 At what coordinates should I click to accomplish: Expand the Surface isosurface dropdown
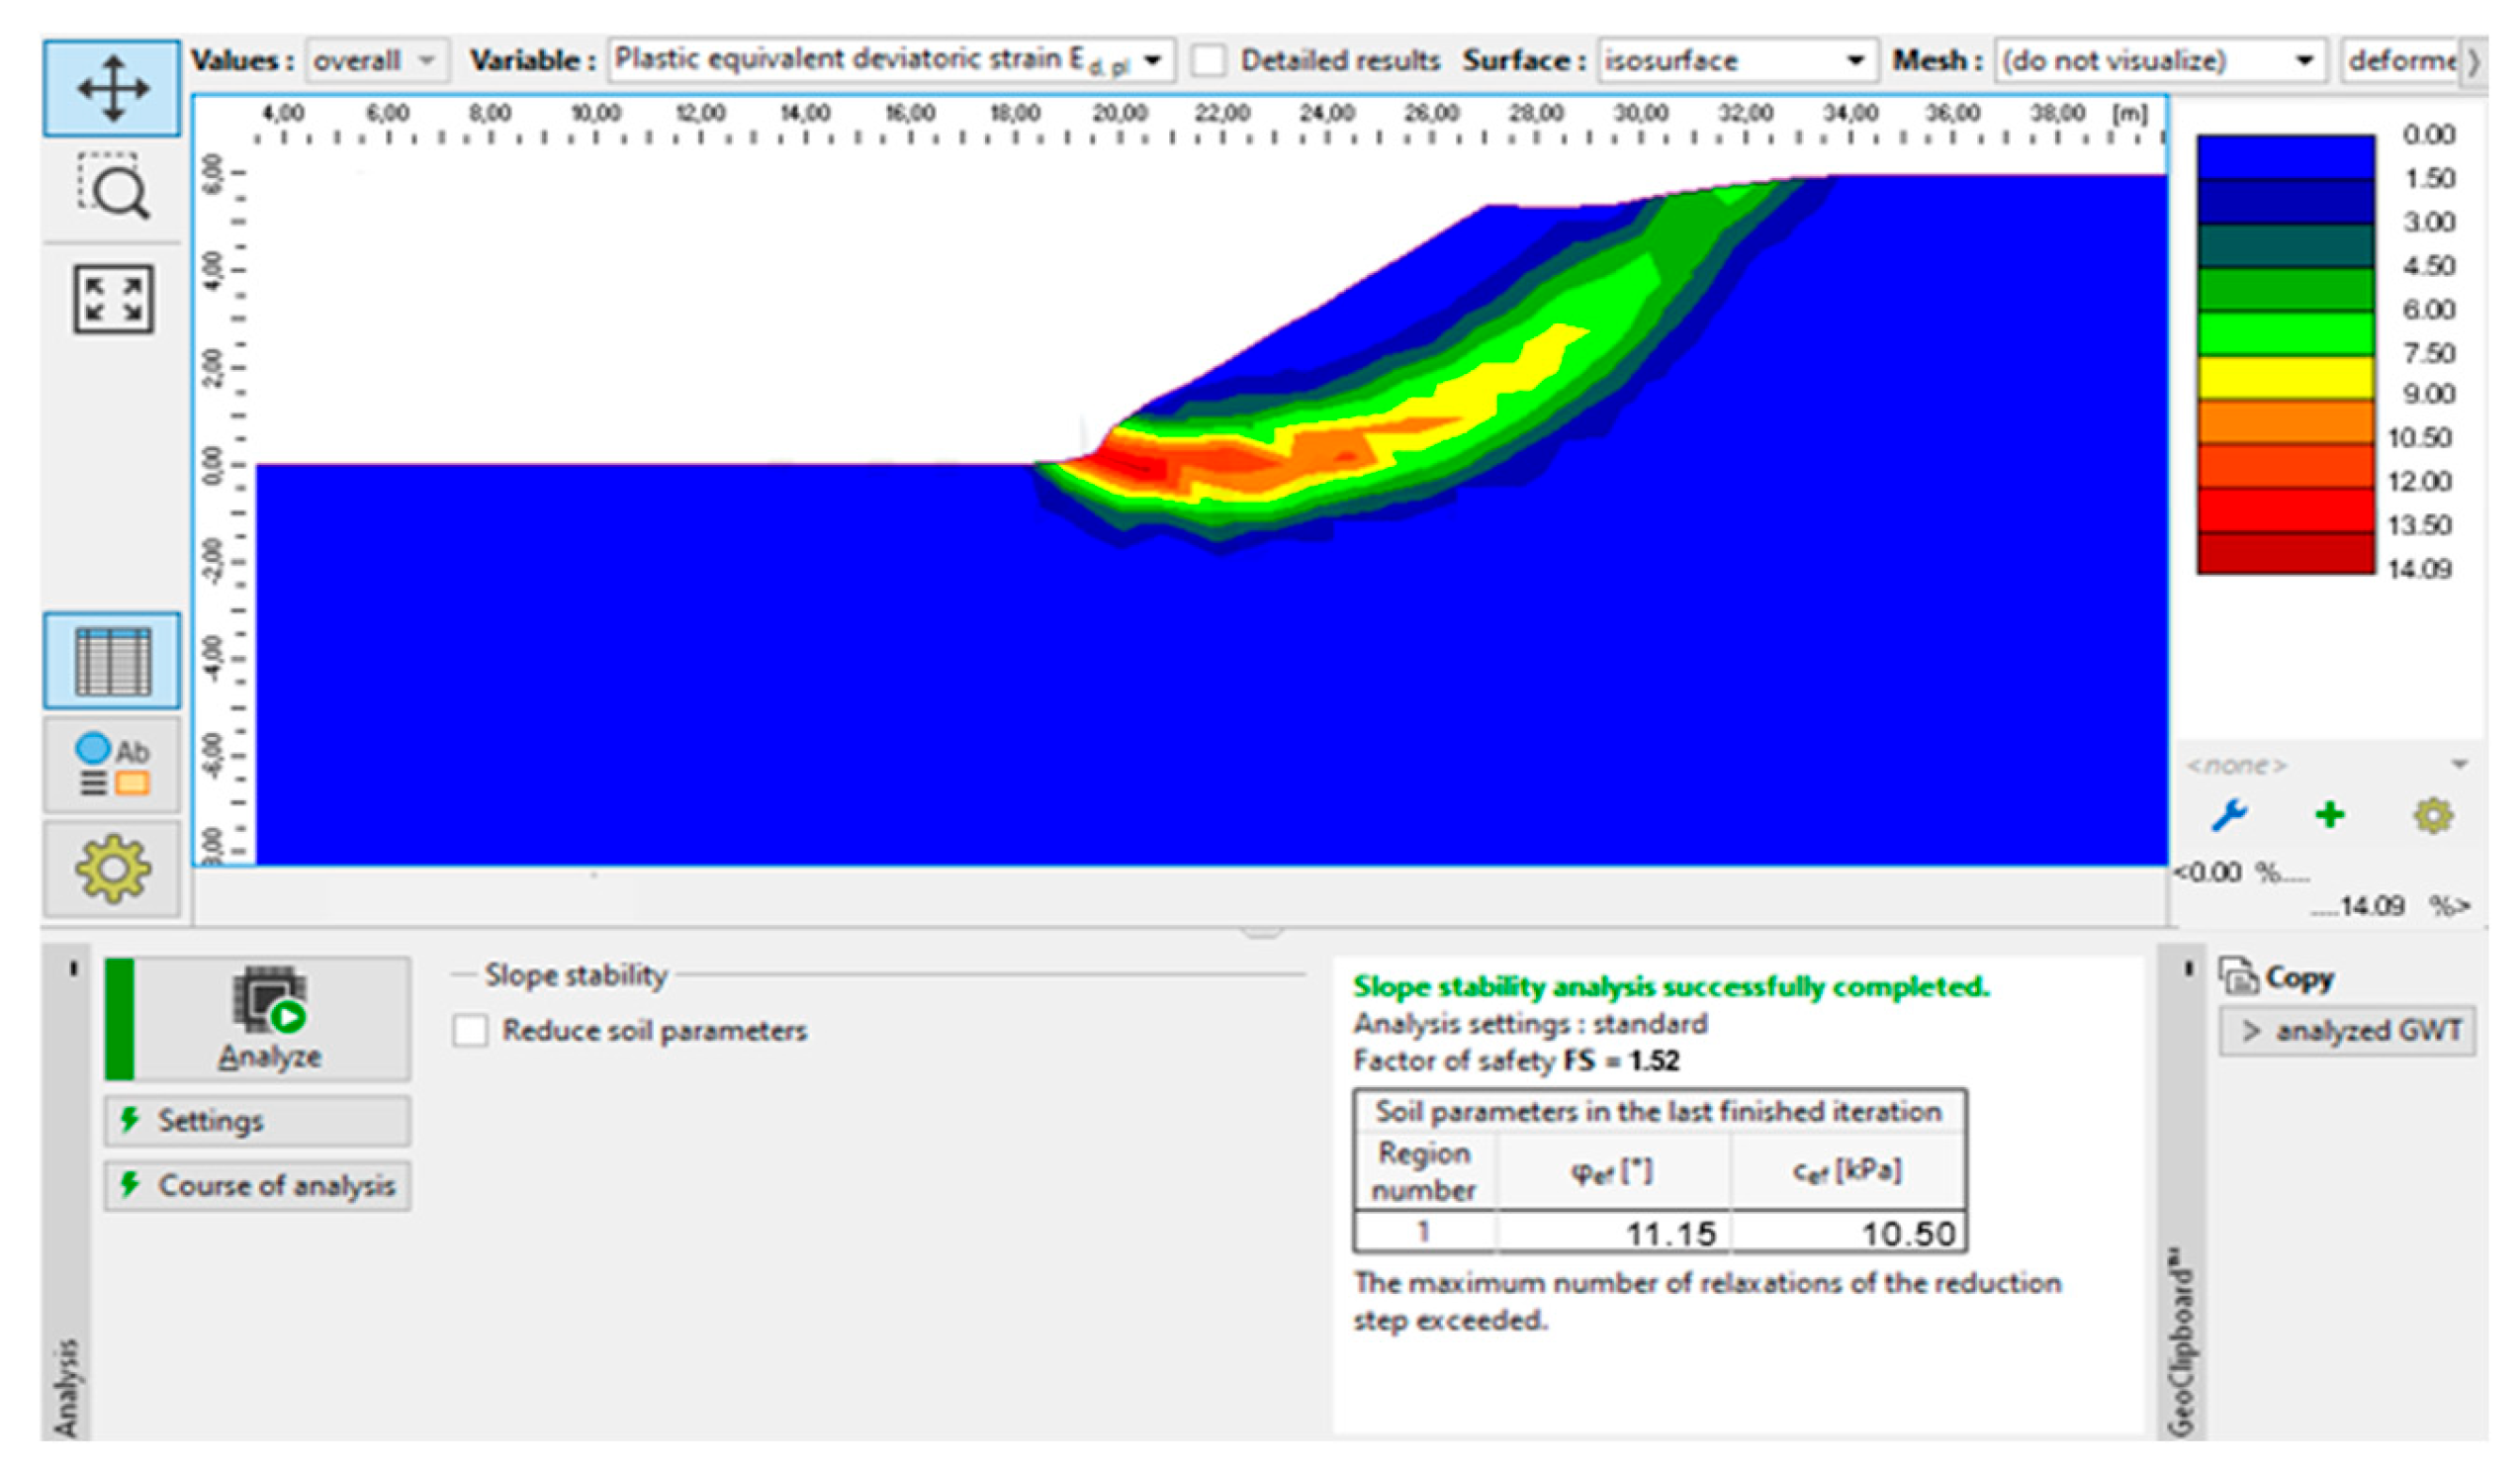click(x=1738, y=60)
